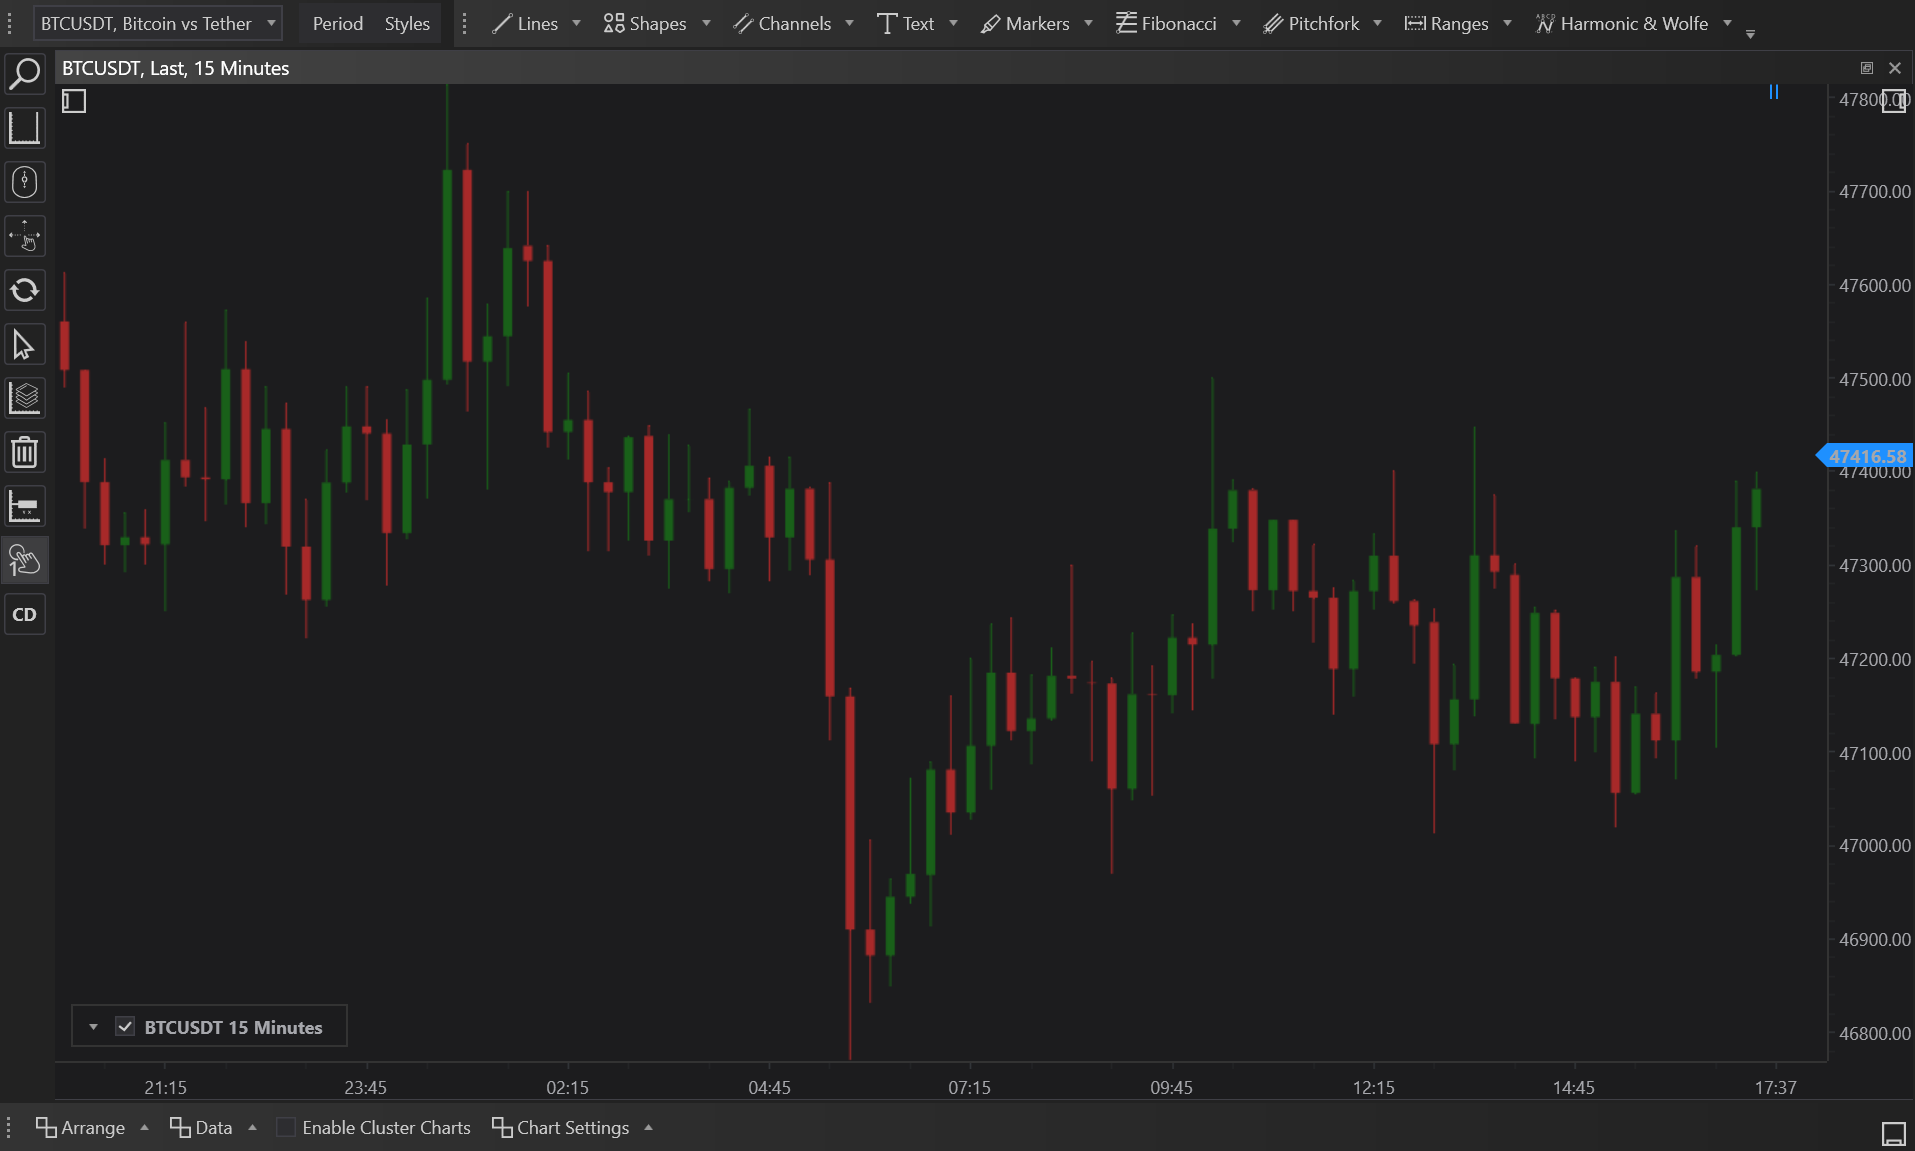The width and height of the screenshot is (1915, 1151).
Task: Click the blue pause marker above chart
Action: 1773,92
